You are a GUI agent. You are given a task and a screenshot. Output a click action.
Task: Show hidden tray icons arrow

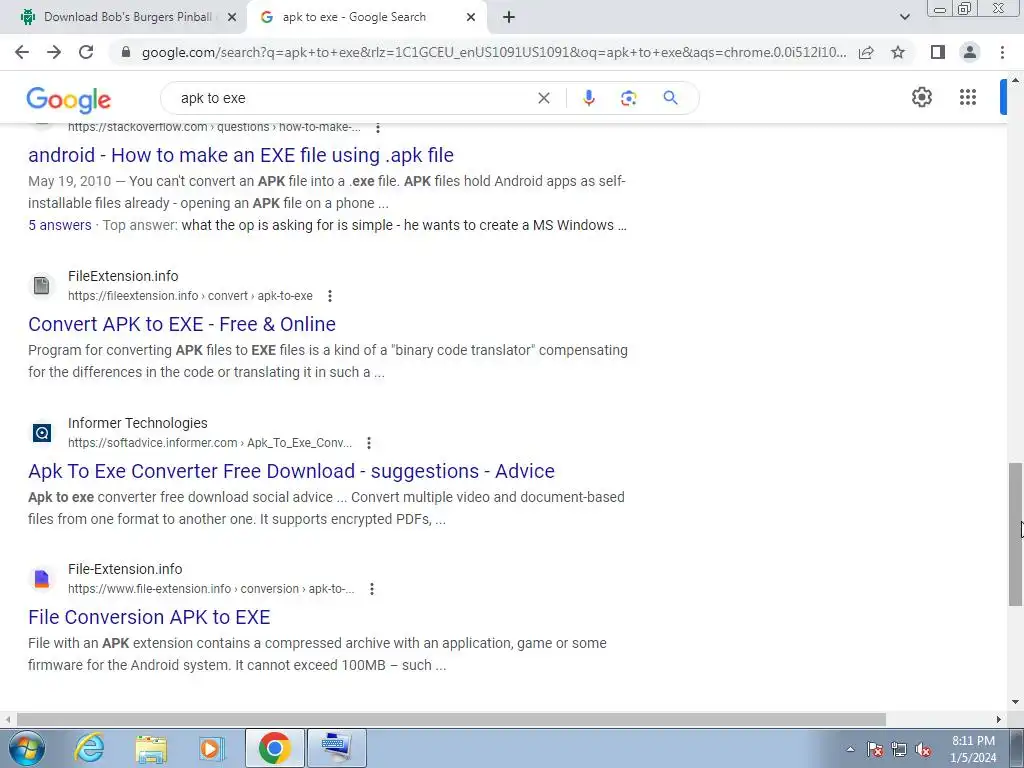tap(850, 750)
